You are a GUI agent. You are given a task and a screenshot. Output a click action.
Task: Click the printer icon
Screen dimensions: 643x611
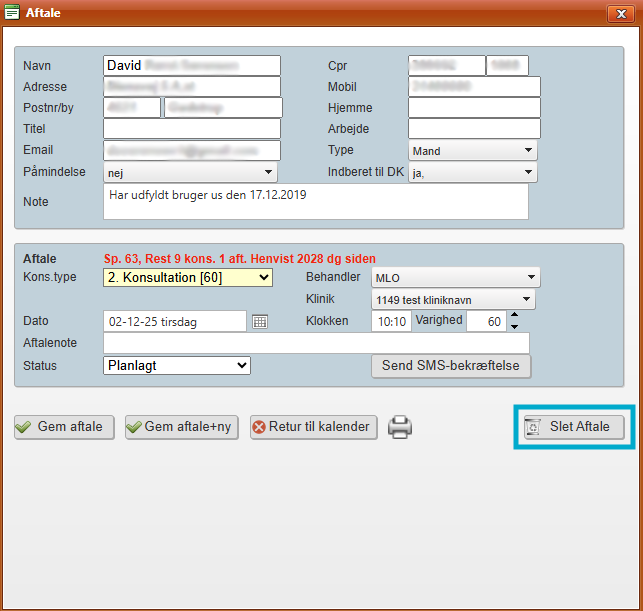pyautogui.click(x=400, y=427)
